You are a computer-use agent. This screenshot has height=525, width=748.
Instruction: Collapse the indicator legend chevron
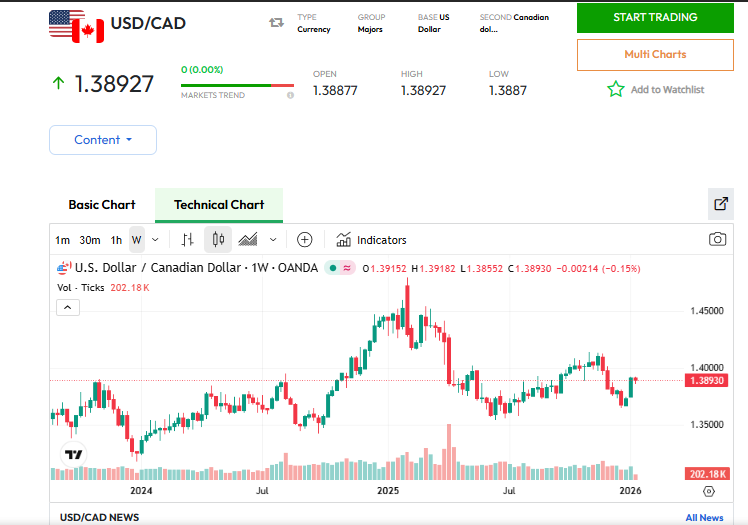click(x=67, y=308)
